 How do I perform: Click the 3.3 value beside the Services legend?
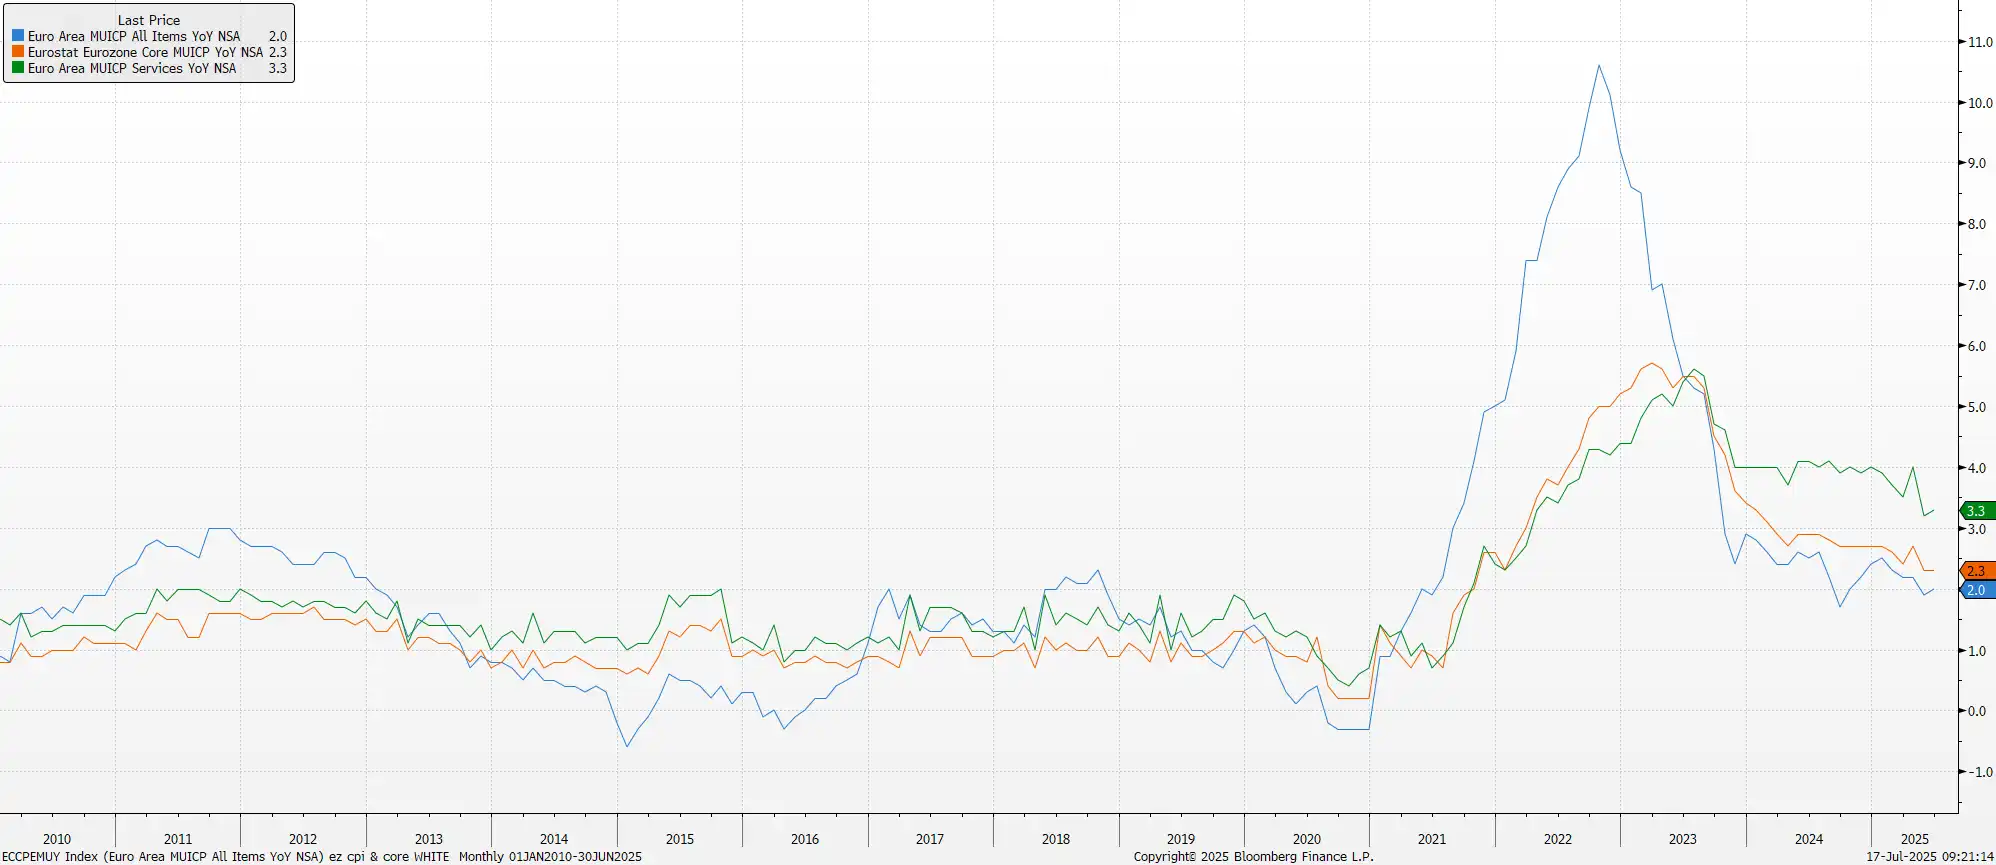(277, 68)
